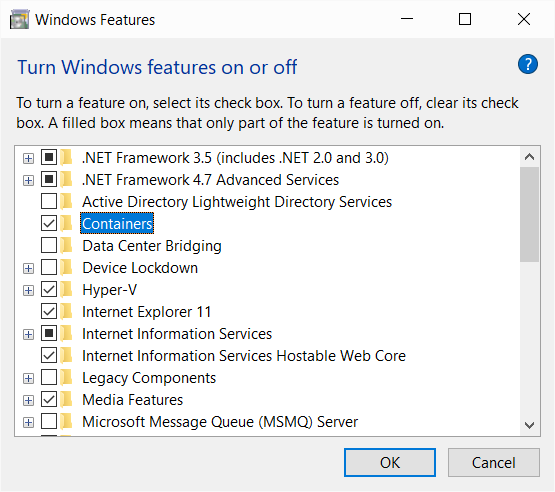
Task: Click folder icon beside Active Directory Lightweight Directory Services
Action: (66, 201)
